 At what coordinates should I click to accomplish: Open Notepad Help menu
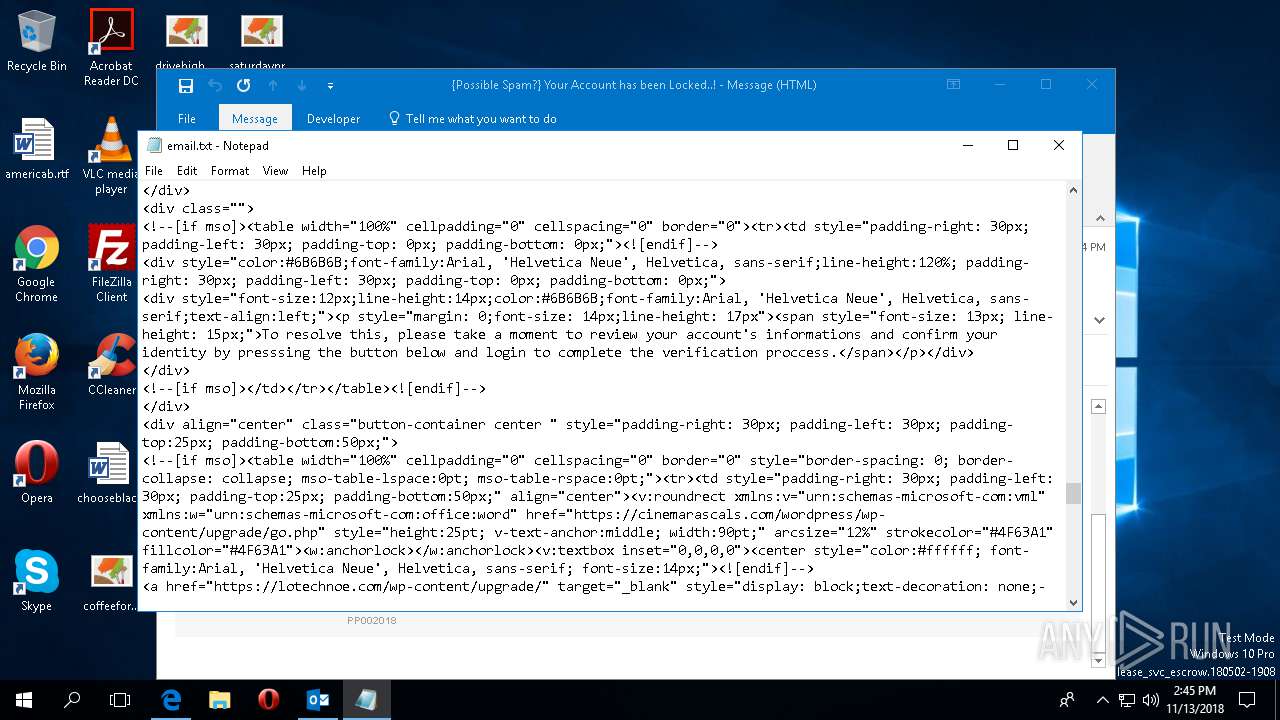[x=314, y=171]
